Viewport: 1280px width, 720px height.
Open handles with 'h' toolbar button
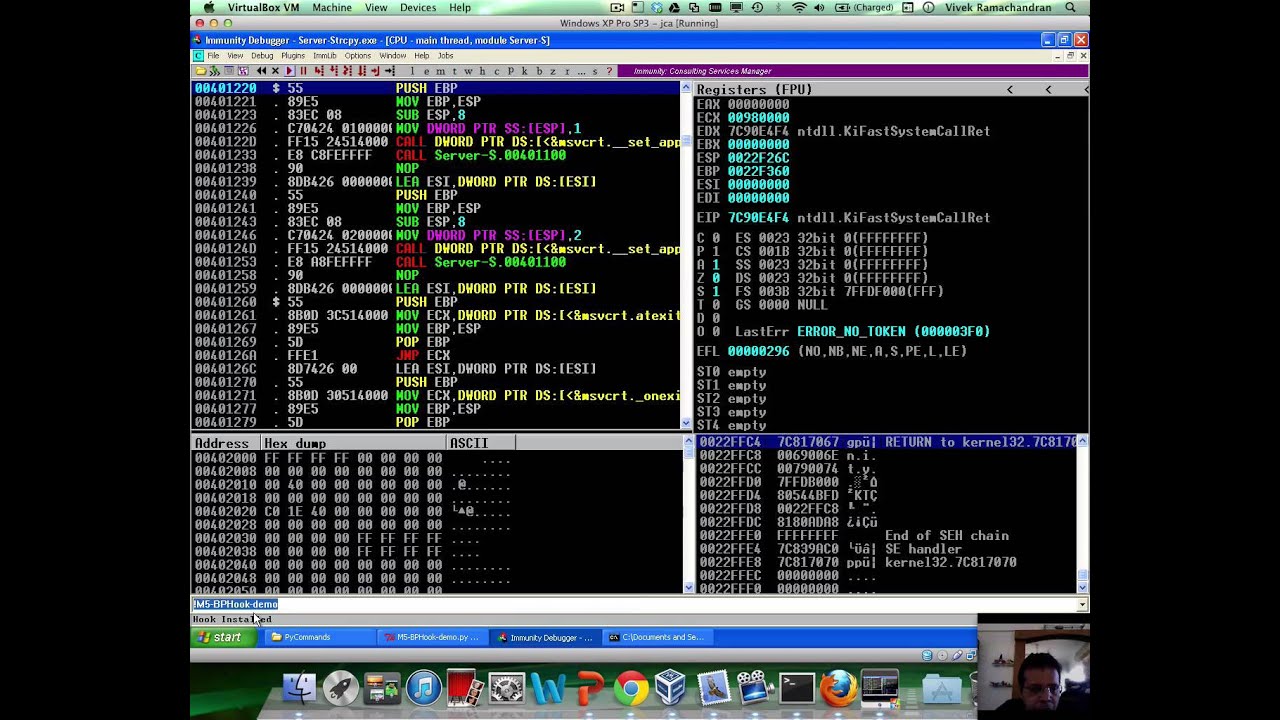[x=482, y=71]
